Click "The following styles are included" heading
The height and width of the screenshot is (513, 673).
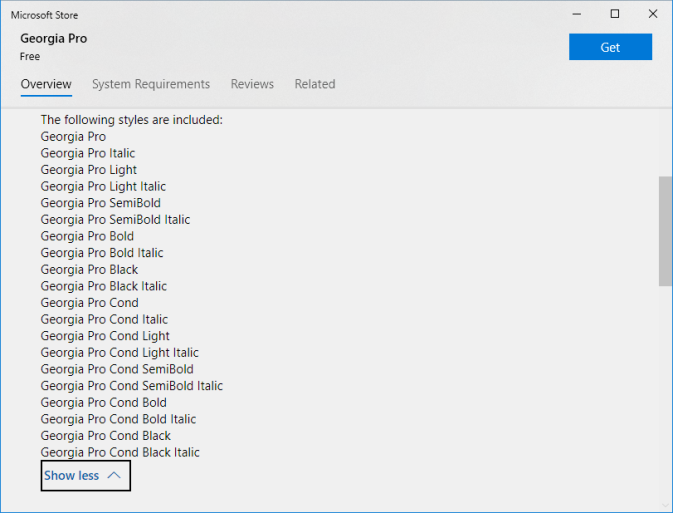[x=131, y=120]
